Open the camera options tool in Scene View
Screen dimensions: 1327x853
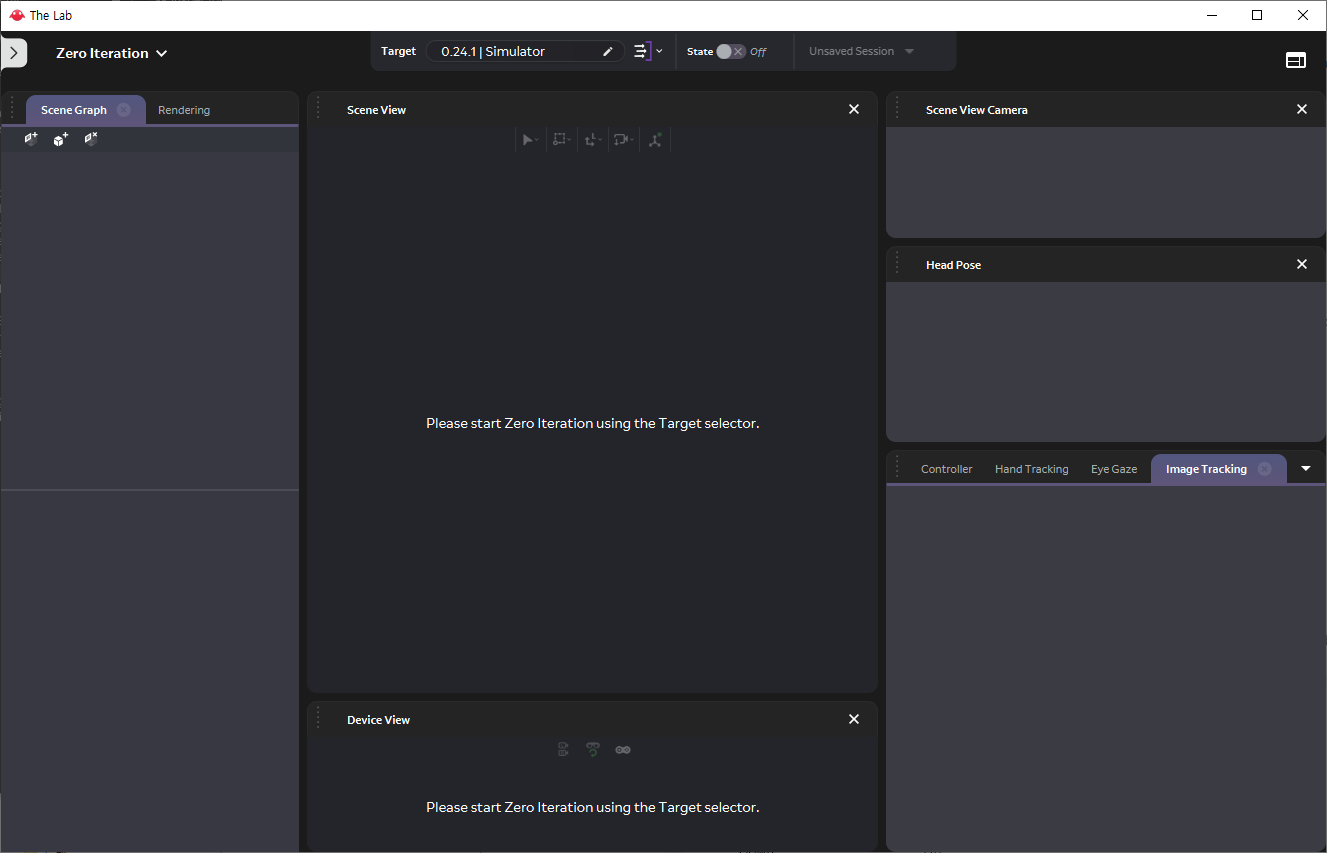pyautogui.click(x=623, y=140)
